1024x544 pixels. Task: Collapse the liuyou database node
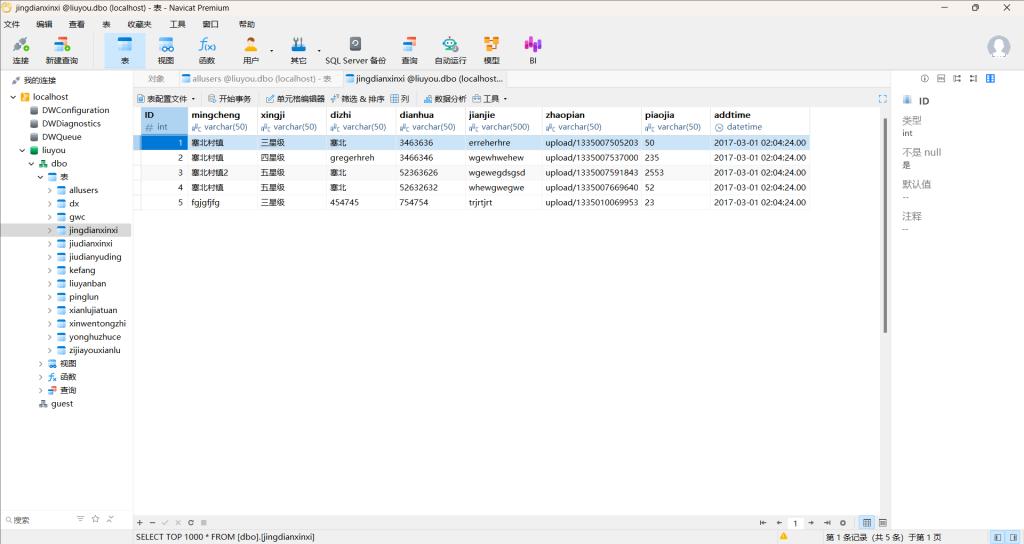tap(22, 150)
